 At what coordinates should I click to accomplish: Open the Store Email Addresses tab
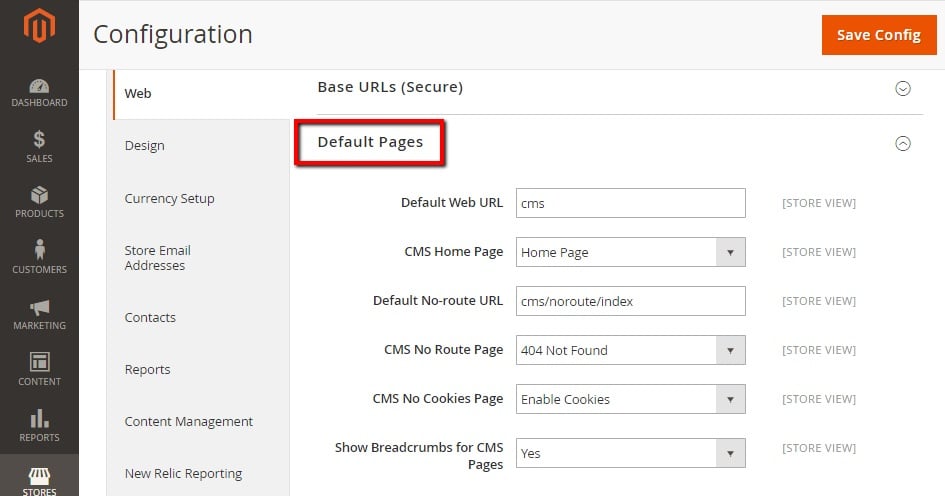pyautogui.click(x=157, y=258)
